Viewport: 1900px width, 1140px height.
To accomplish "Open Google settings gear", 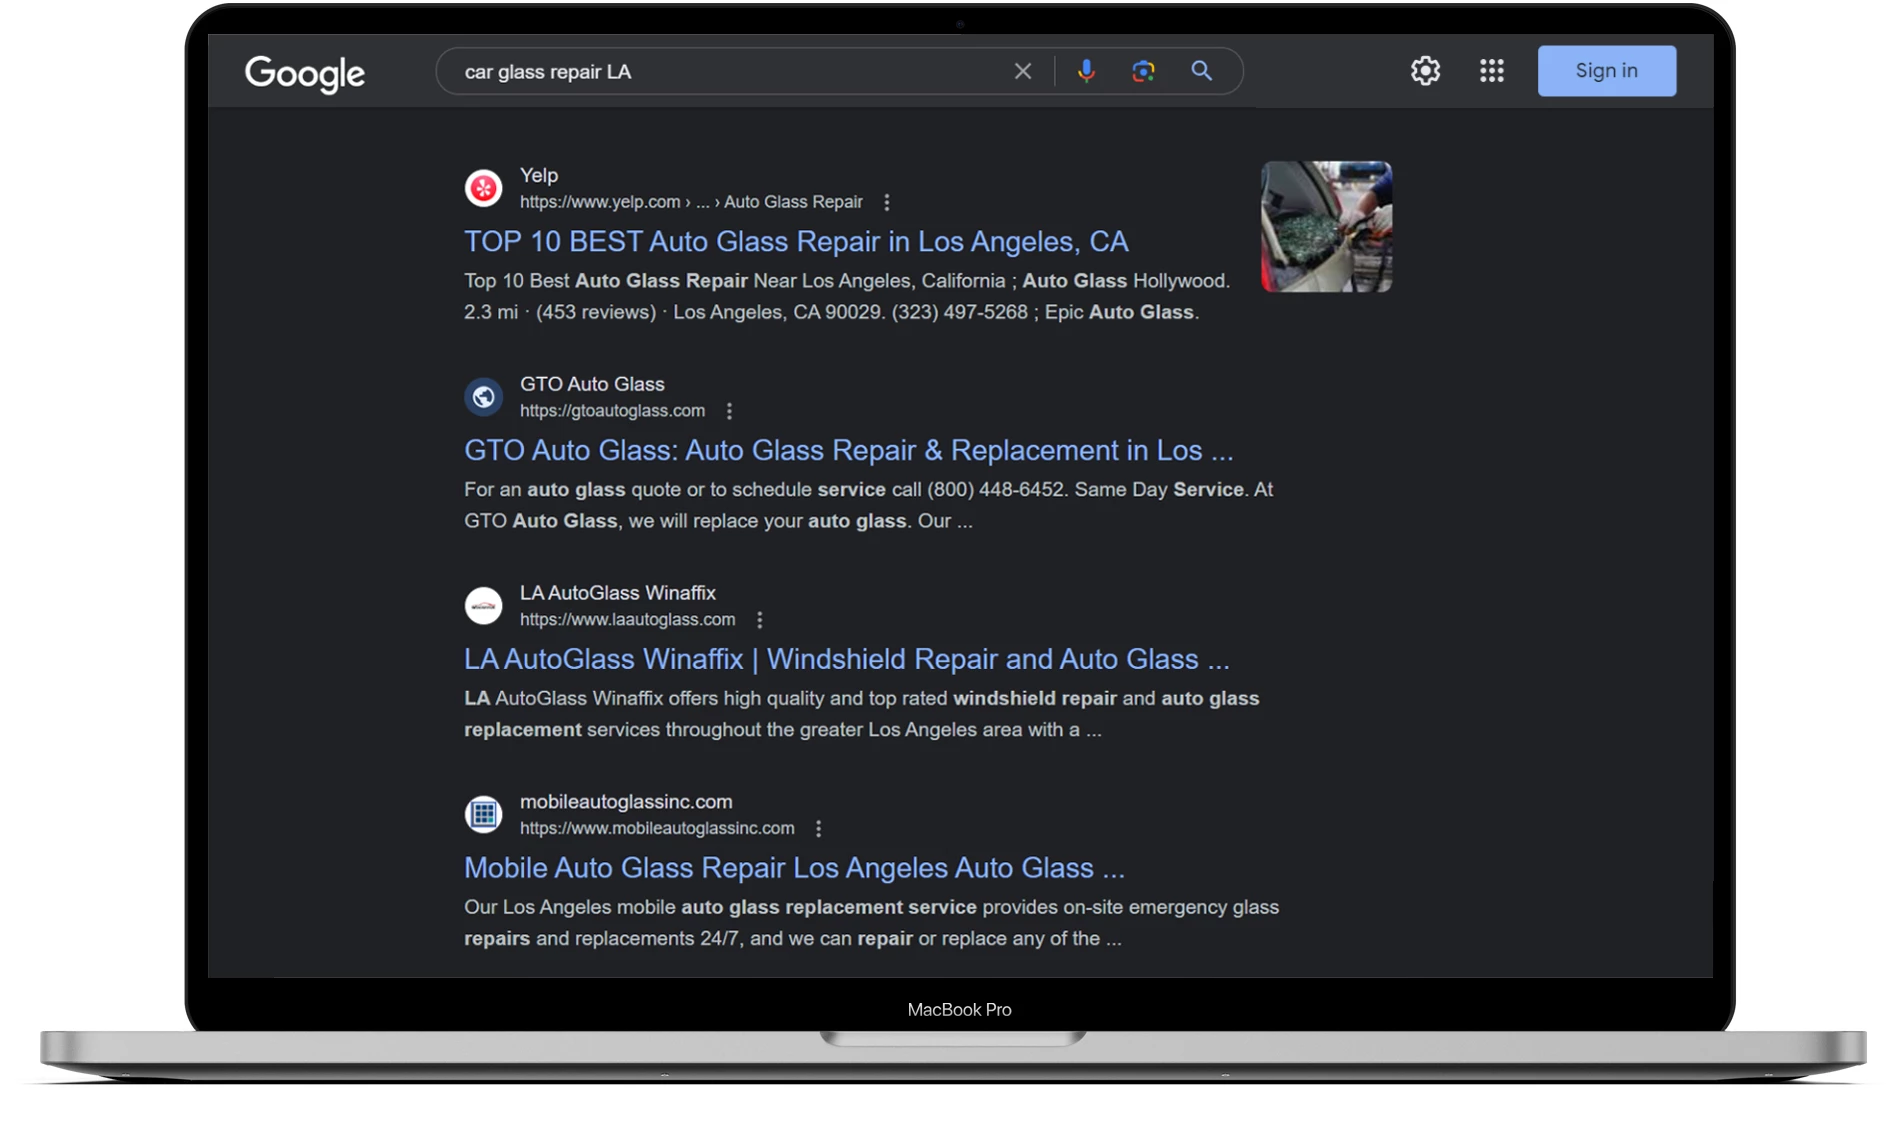I will coord(1425,70).
